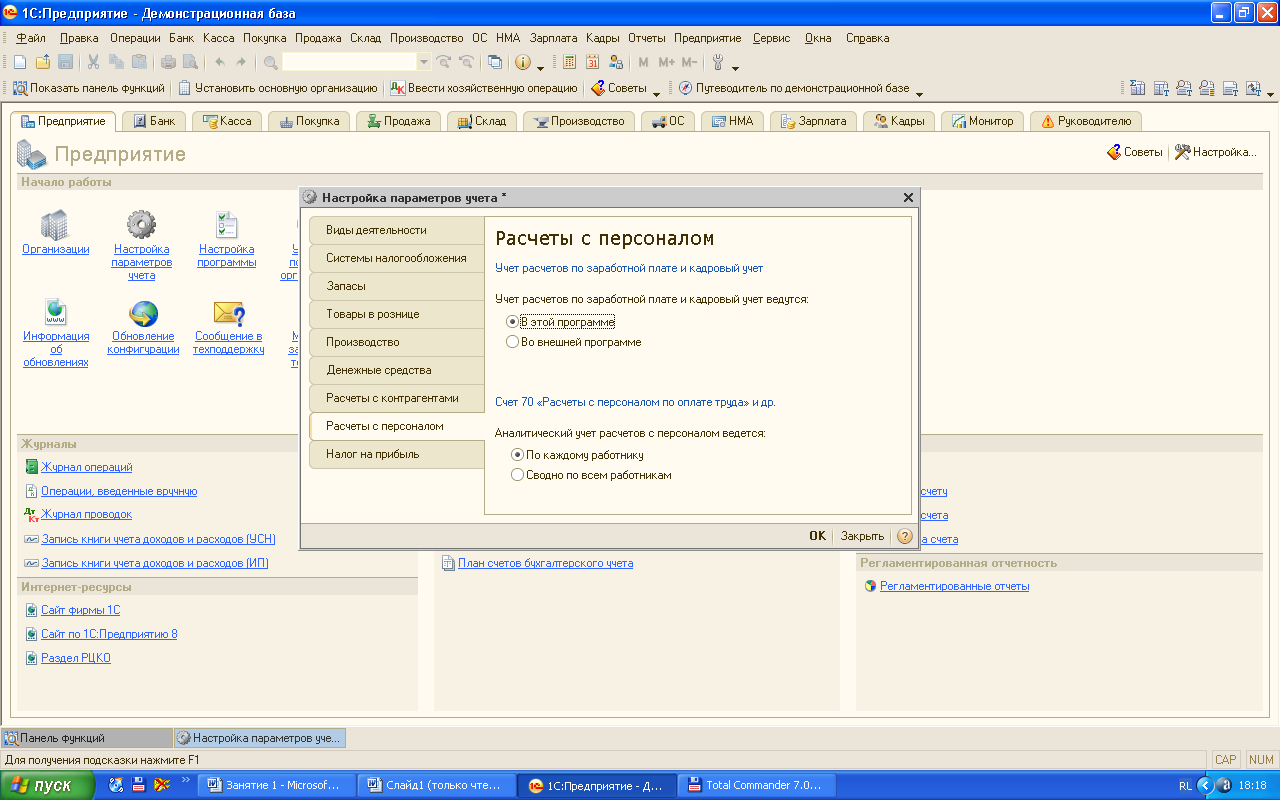
Task: Click the Sigma totals table icon in the top-right toolbar
Action: tap(1137, 88)
